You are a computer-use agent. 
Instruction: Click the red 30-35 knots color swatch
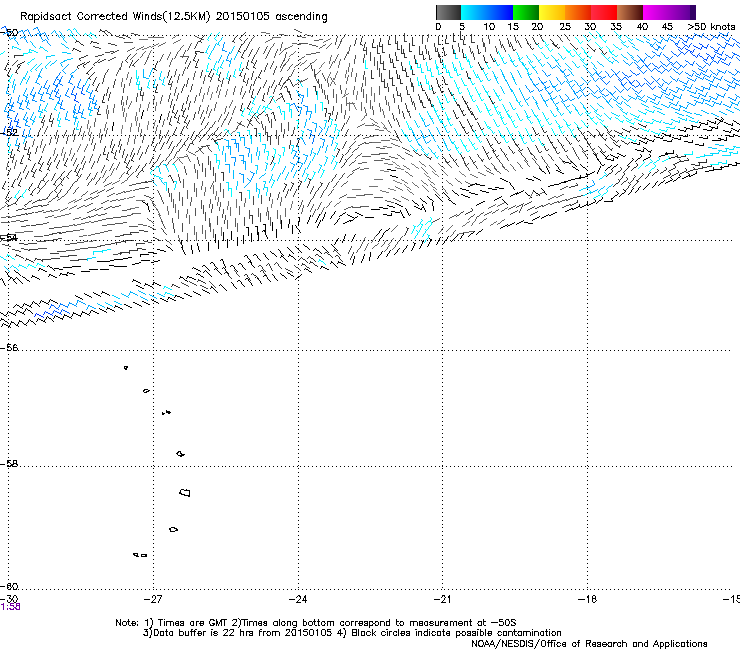pos(604,12)
